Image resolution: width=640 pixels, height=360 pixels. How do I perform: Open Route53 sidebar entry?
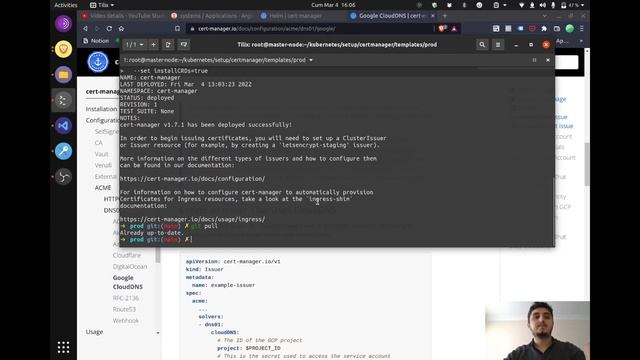124,309
